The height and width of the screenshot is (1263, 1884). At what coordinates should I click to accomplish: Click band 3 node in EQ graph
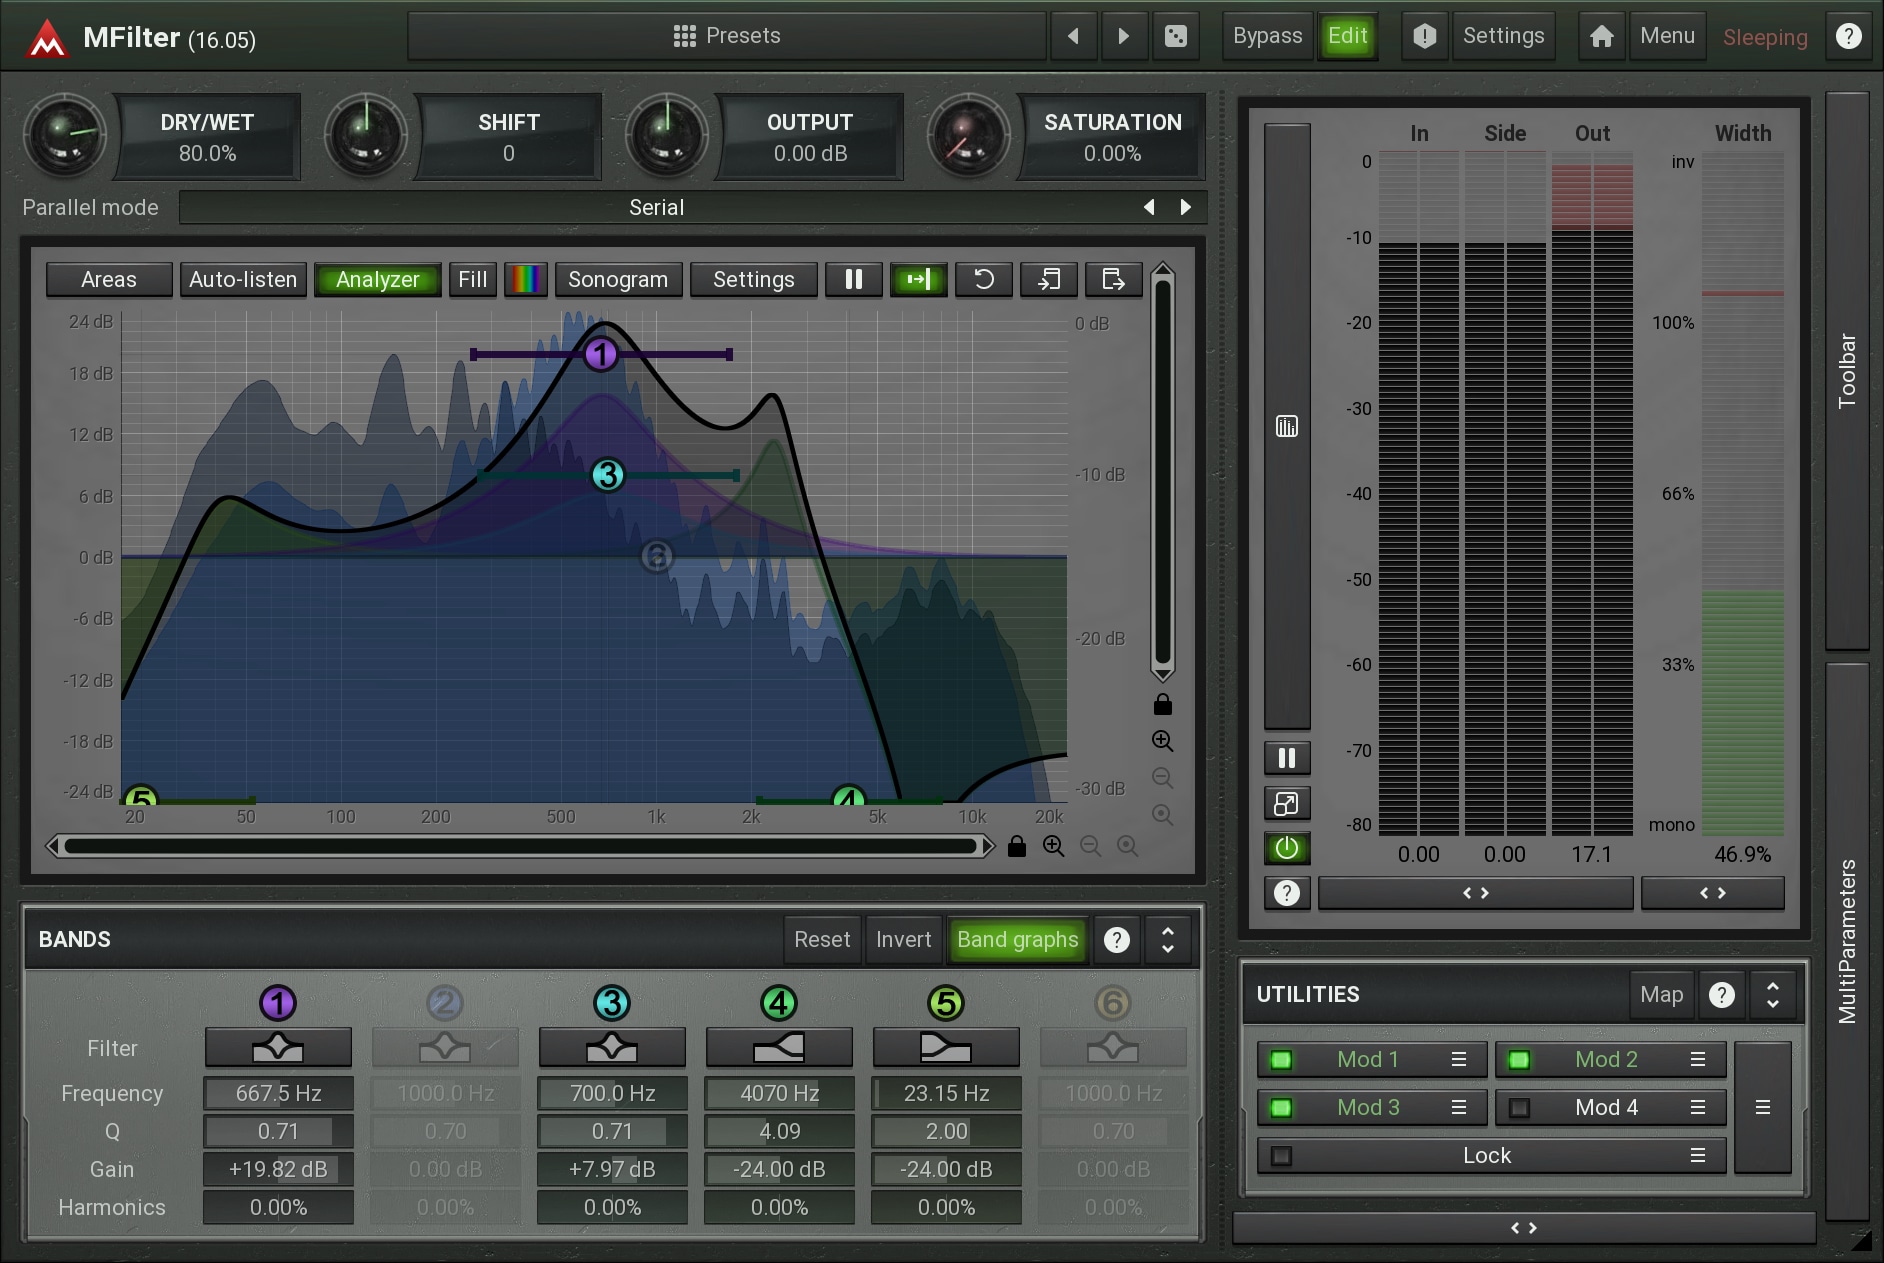click(608, 475)
